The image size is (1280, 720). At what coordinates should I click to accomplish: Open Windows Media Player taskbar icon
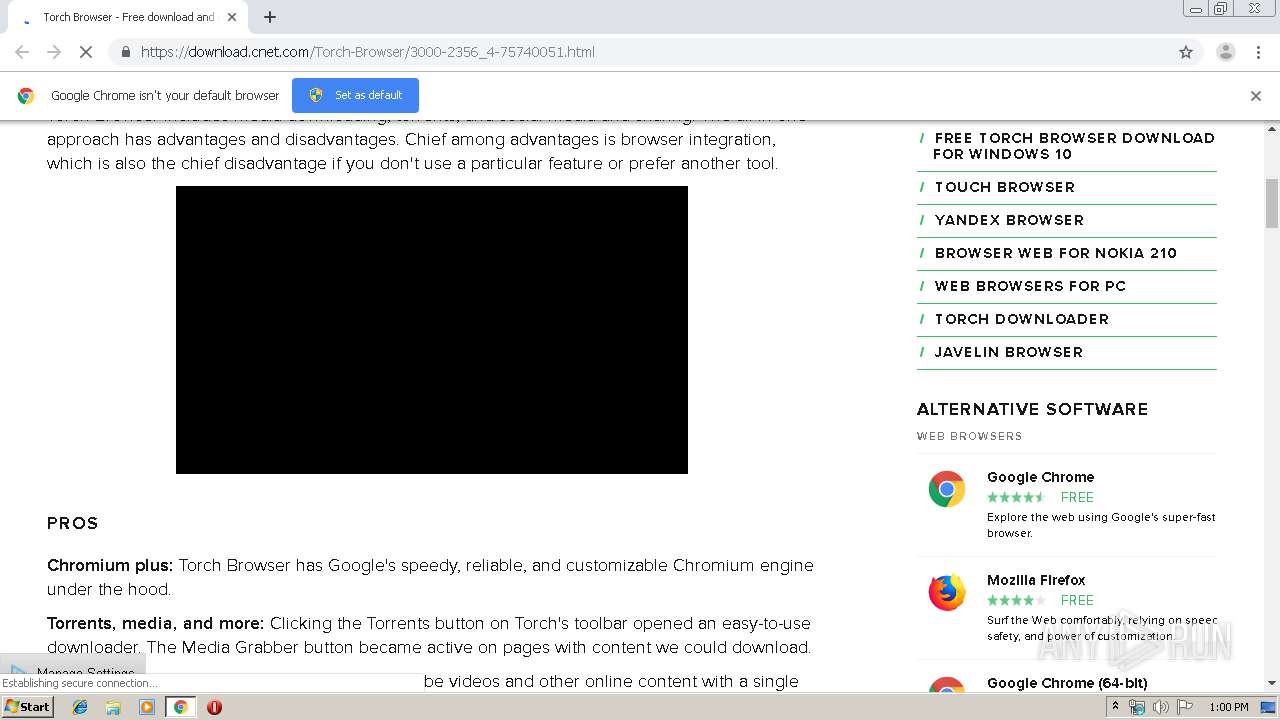147,707
